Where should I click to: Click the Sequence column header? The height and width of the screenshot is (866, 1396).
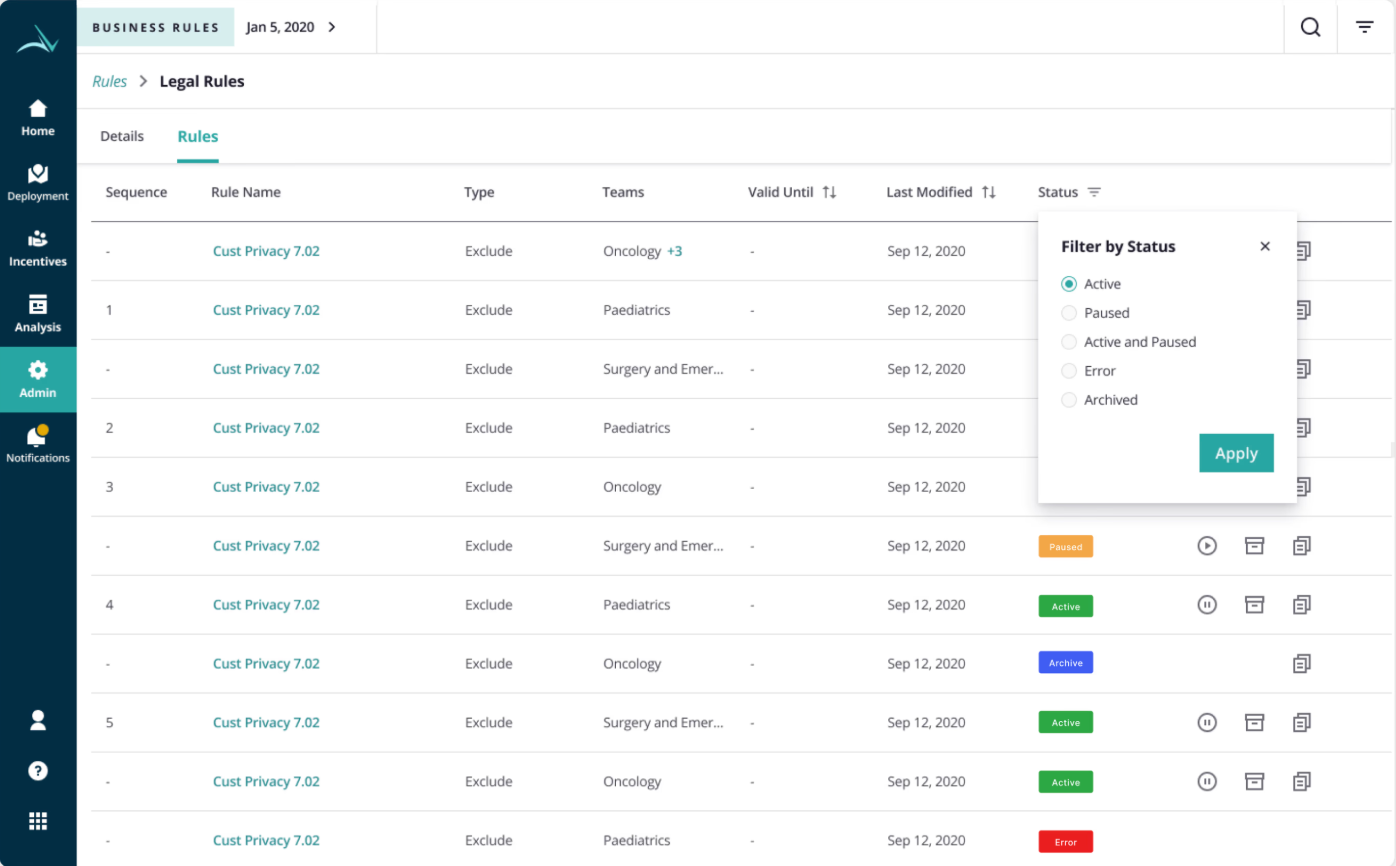(136, 192)
